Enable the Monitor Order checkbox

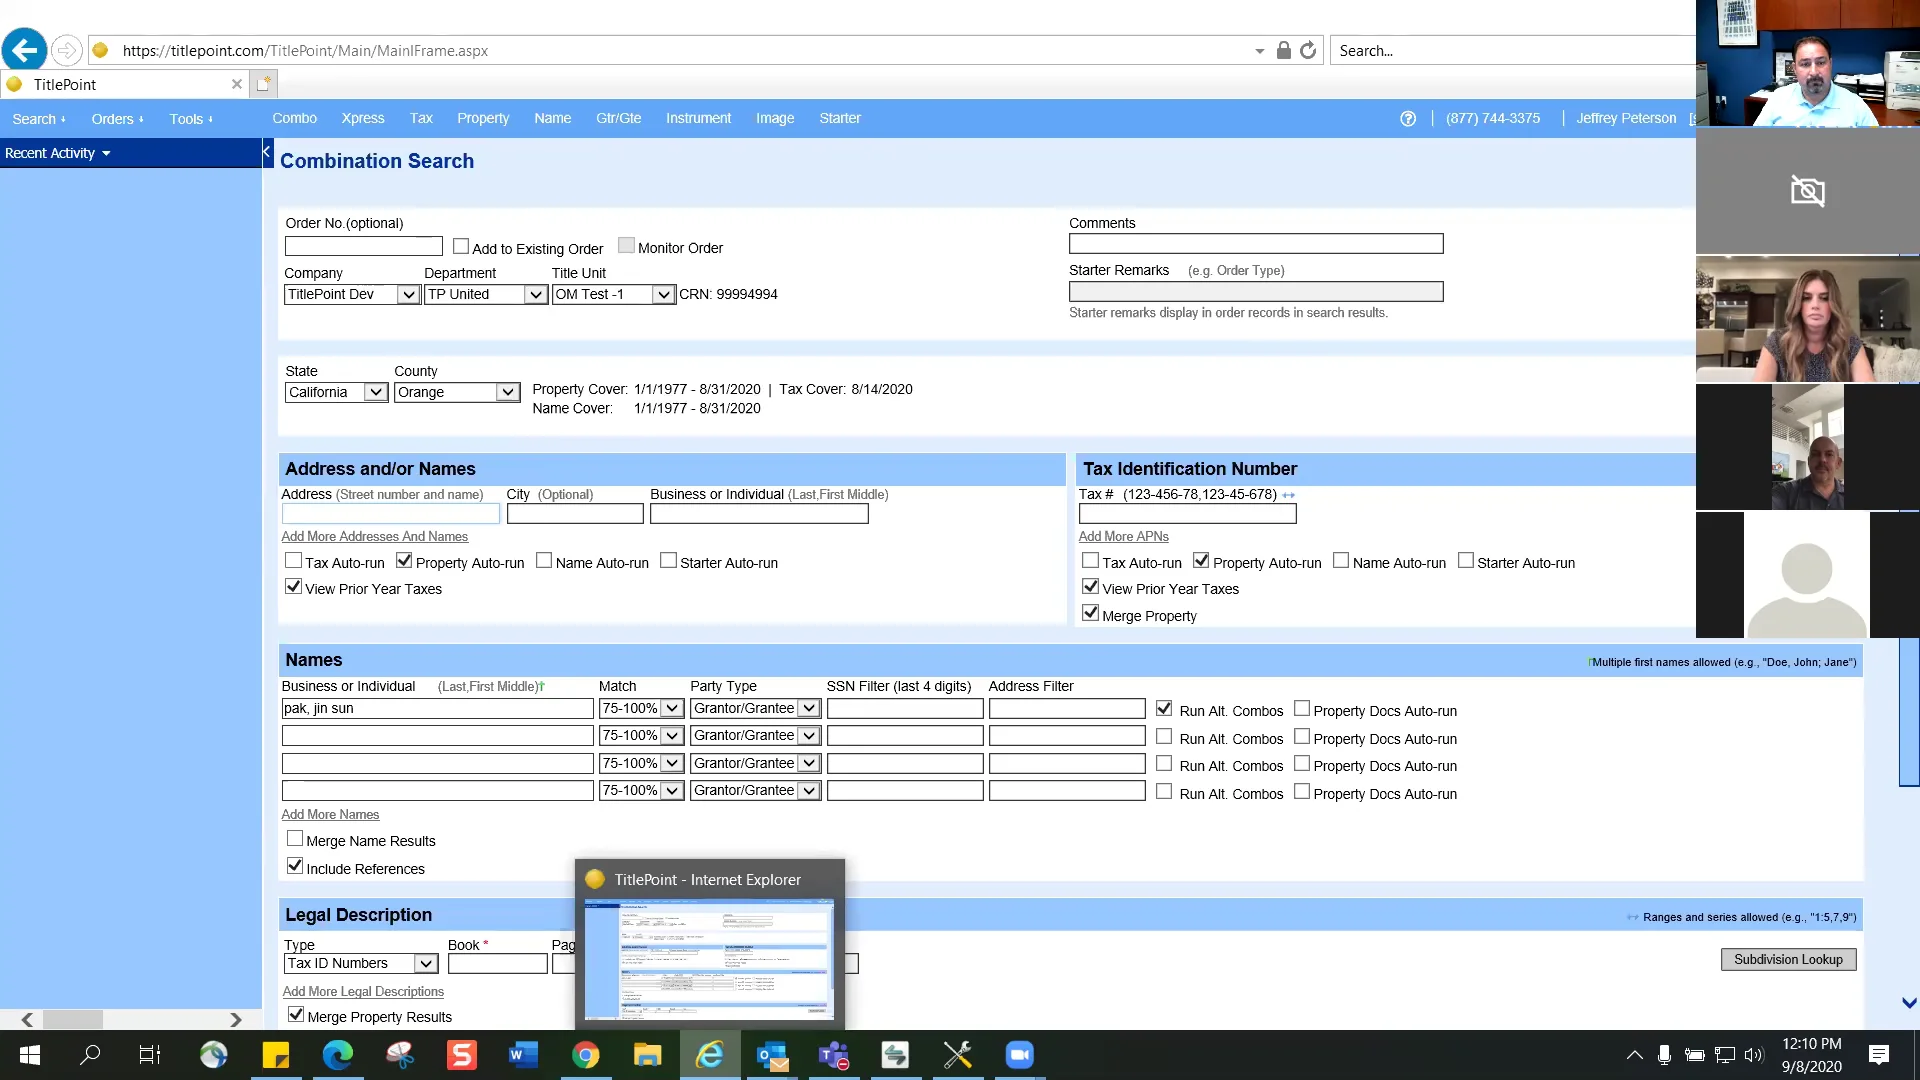(626, 244)
